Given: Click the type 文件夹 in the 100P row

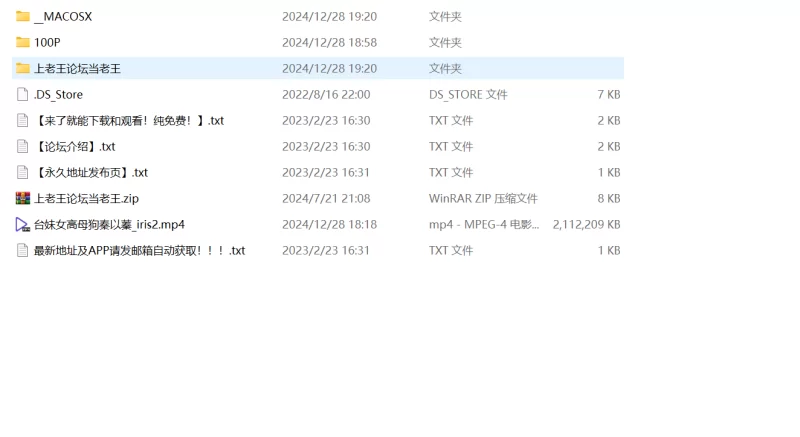Looking at the screenshot, I should pyautogui.click(x=445, y=42).
